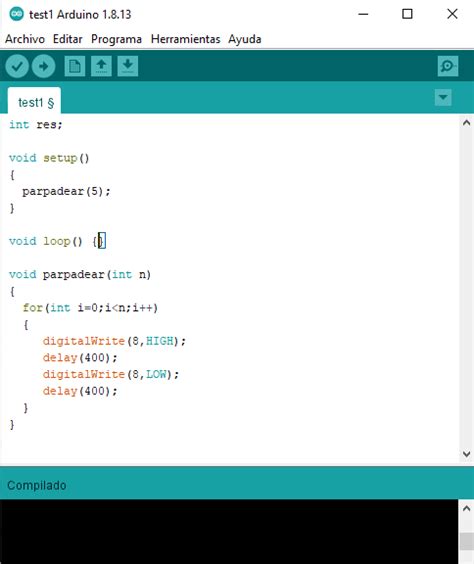Click the 'void loop() {}' line

coord(57,241)
